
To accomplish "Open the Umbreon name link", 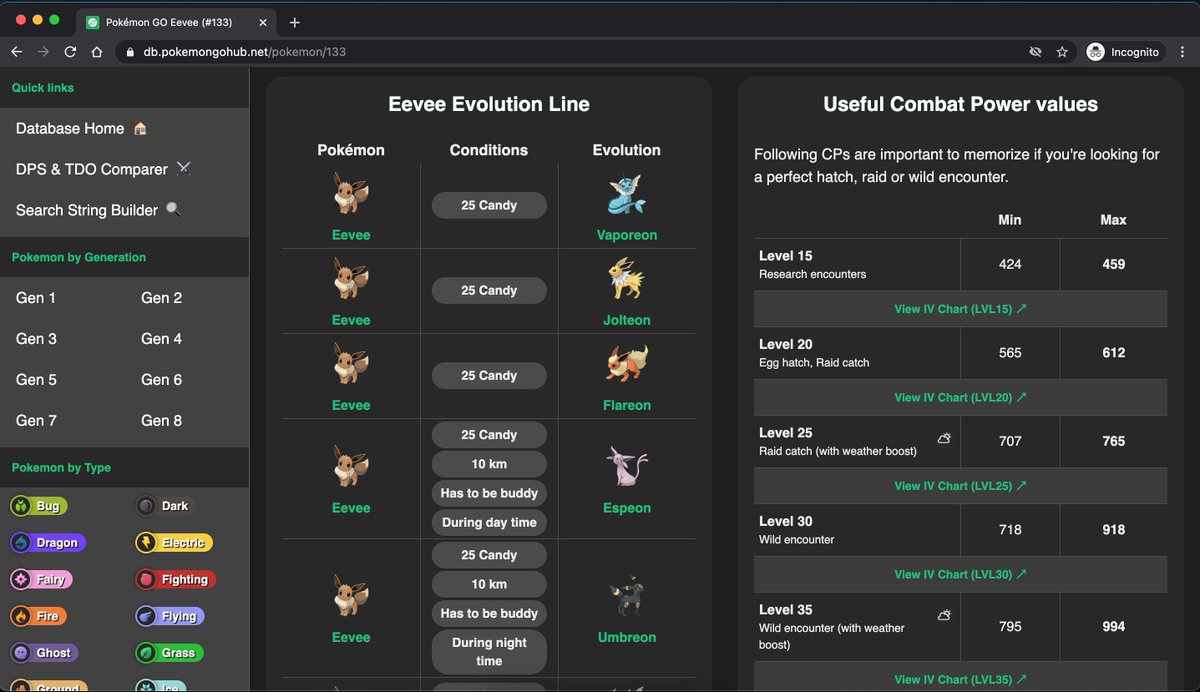I will (x=627, y=637).
